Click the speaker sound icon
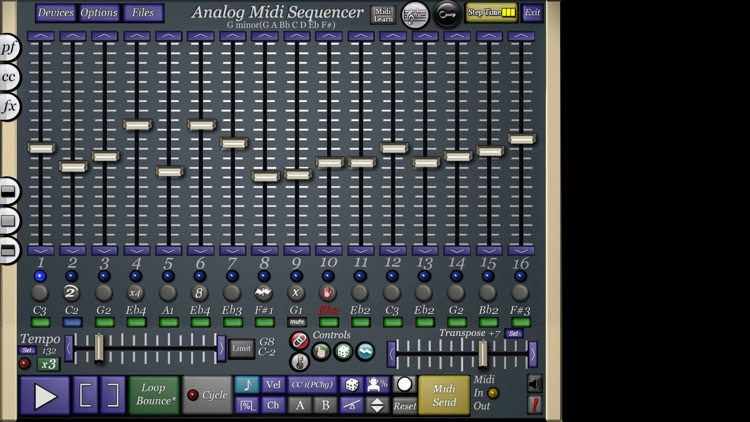 click(535, 384)
